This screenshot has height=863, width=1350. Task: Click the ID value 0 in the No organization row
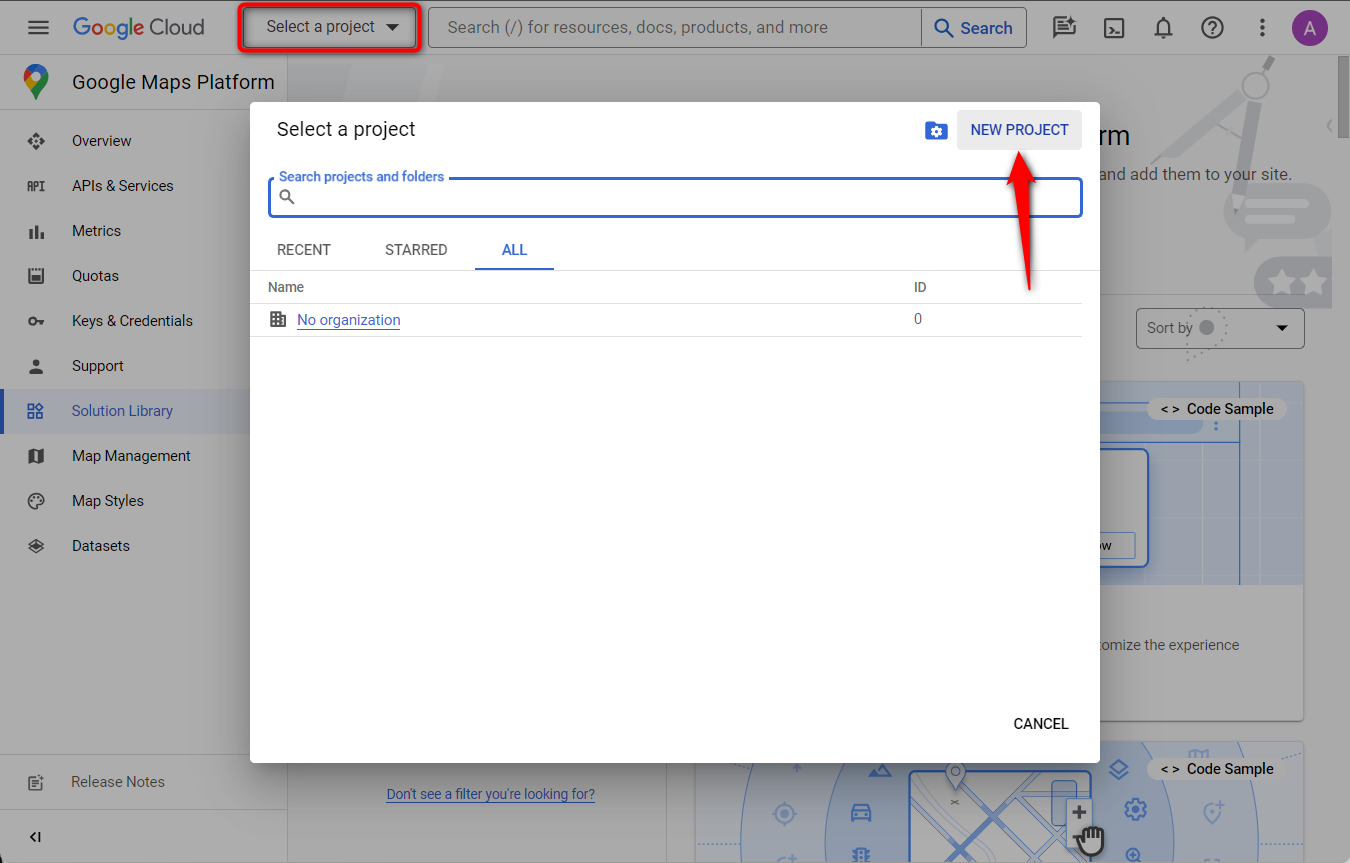coord(918,320)
